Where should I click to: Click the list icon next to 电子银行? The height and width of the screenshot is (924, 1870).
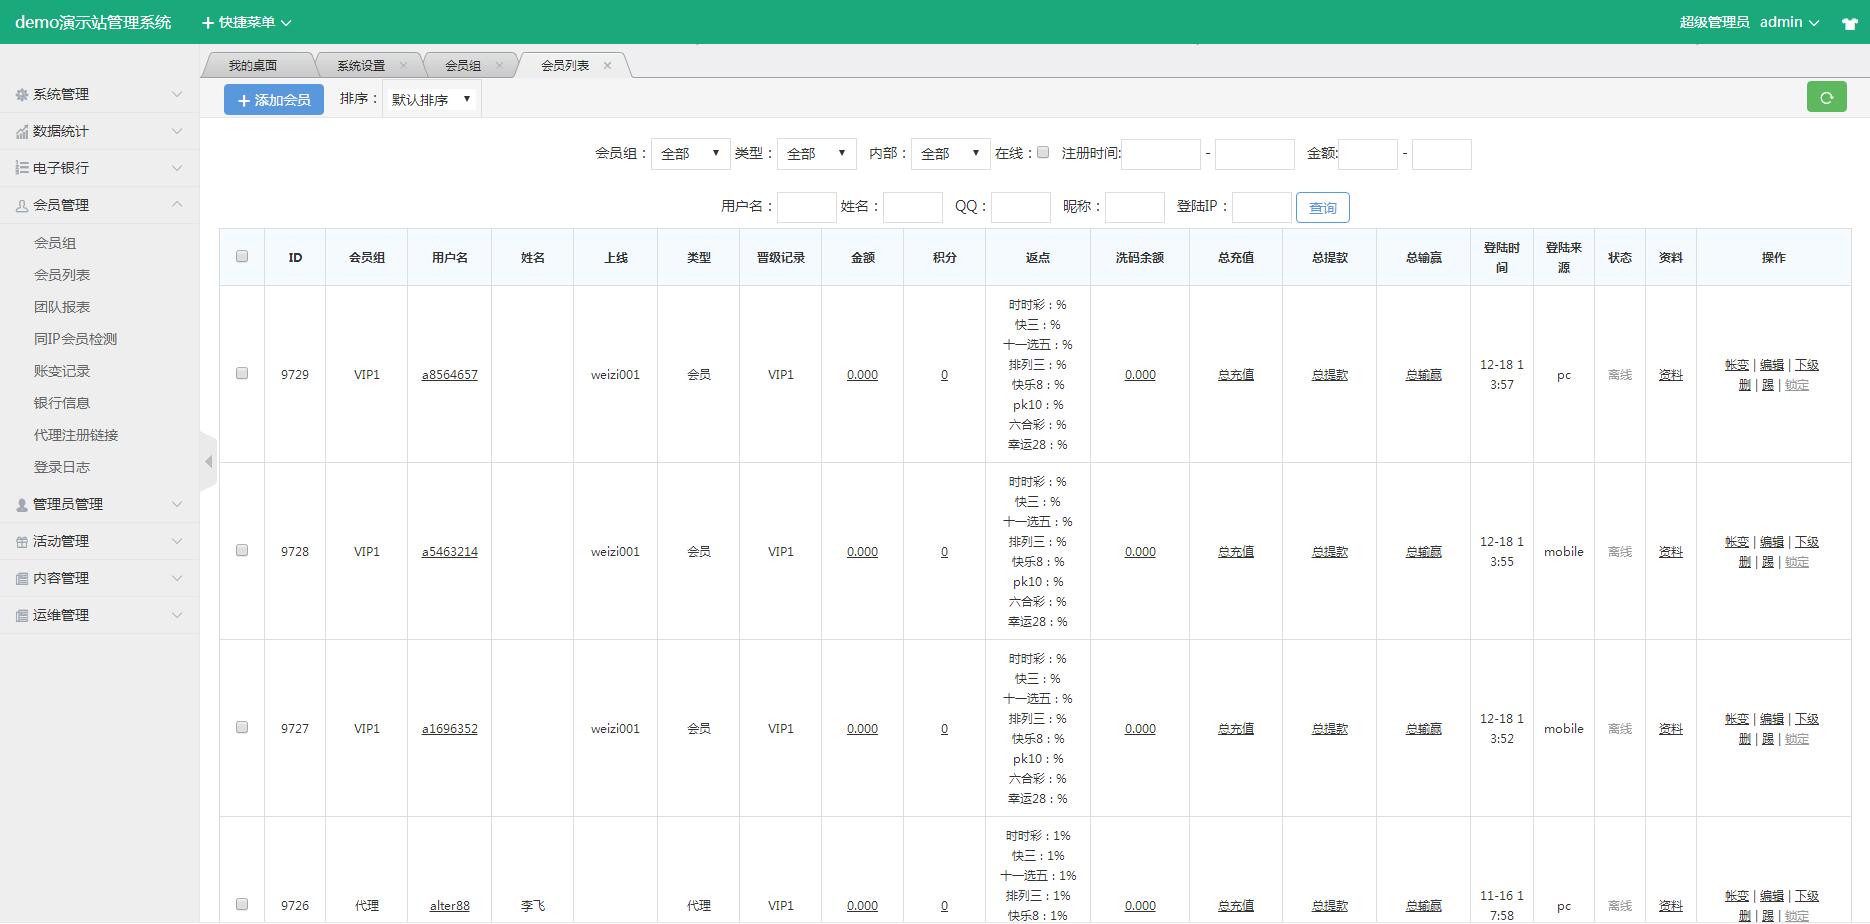(22, 168)
